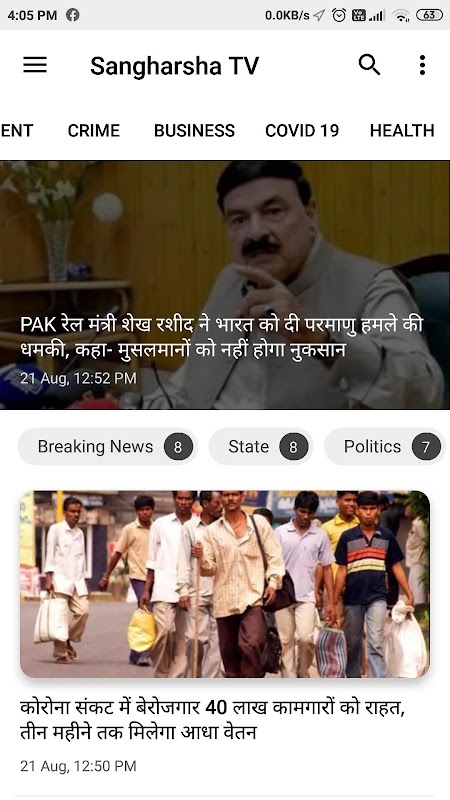Open the corona unemployed workers headline

212,720
